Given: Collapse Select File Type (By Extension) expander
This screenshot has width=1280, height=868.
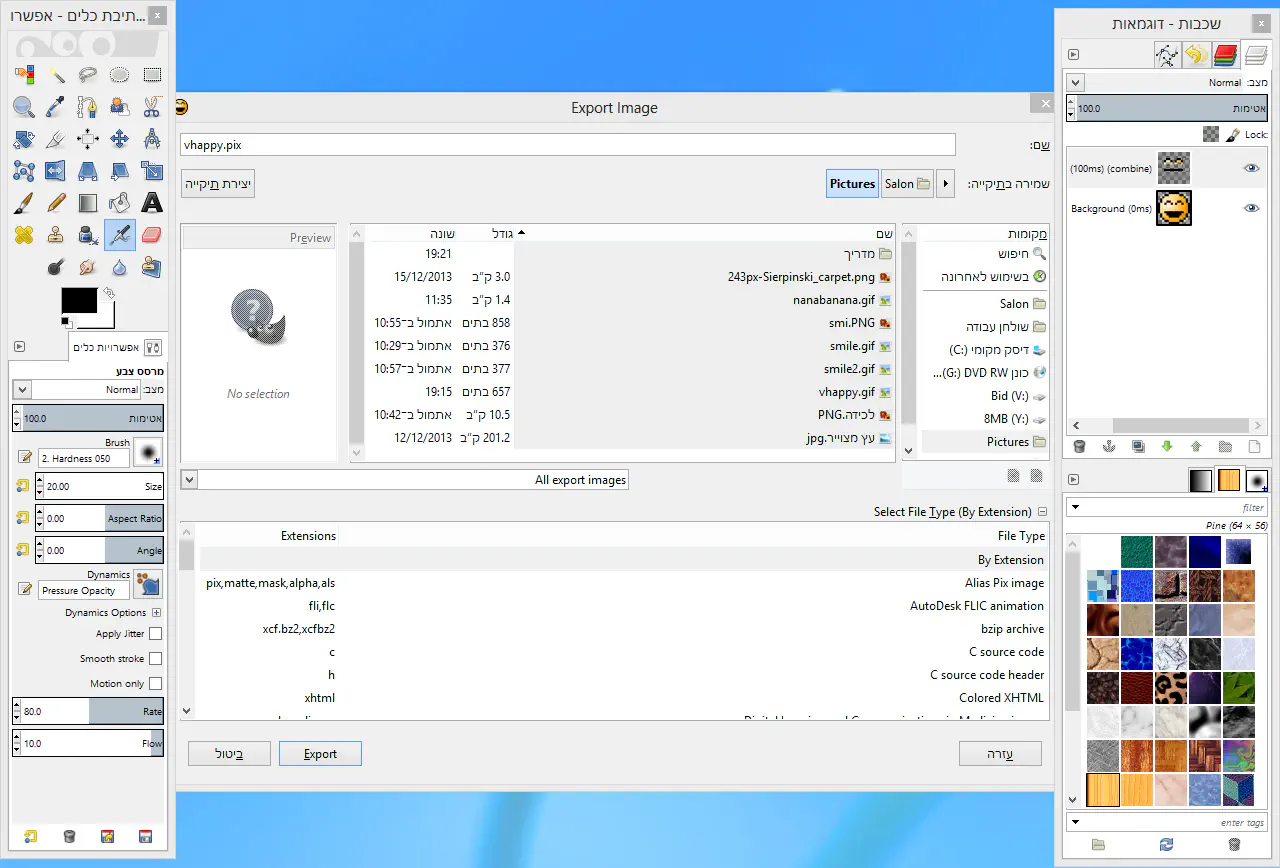Looking at the screenshot, I should pos(1042,512).
